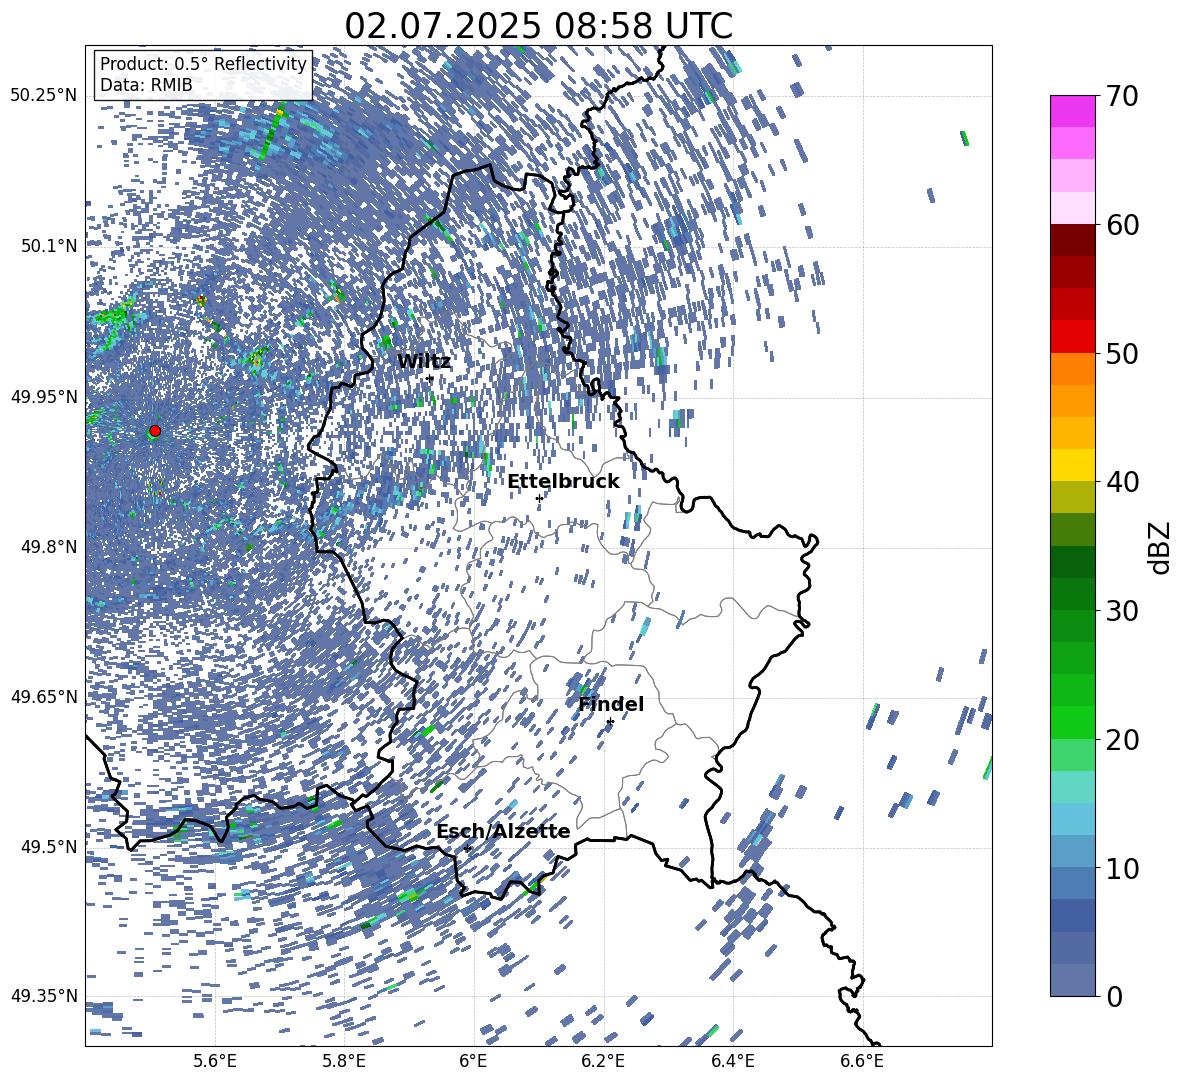Click the 49.5°N latitude tick label

coord(48,846)
